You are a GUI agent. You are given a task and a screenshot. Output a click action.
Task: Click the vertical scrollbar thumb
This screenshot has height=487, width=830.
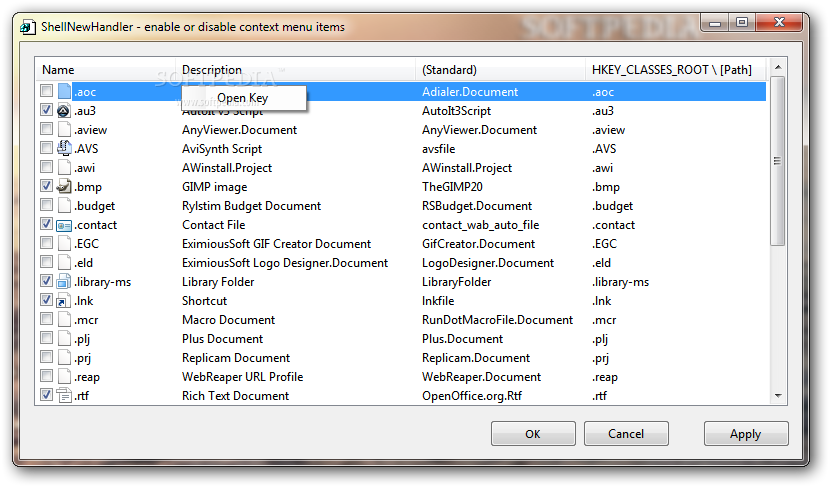(x=778, y=161)
